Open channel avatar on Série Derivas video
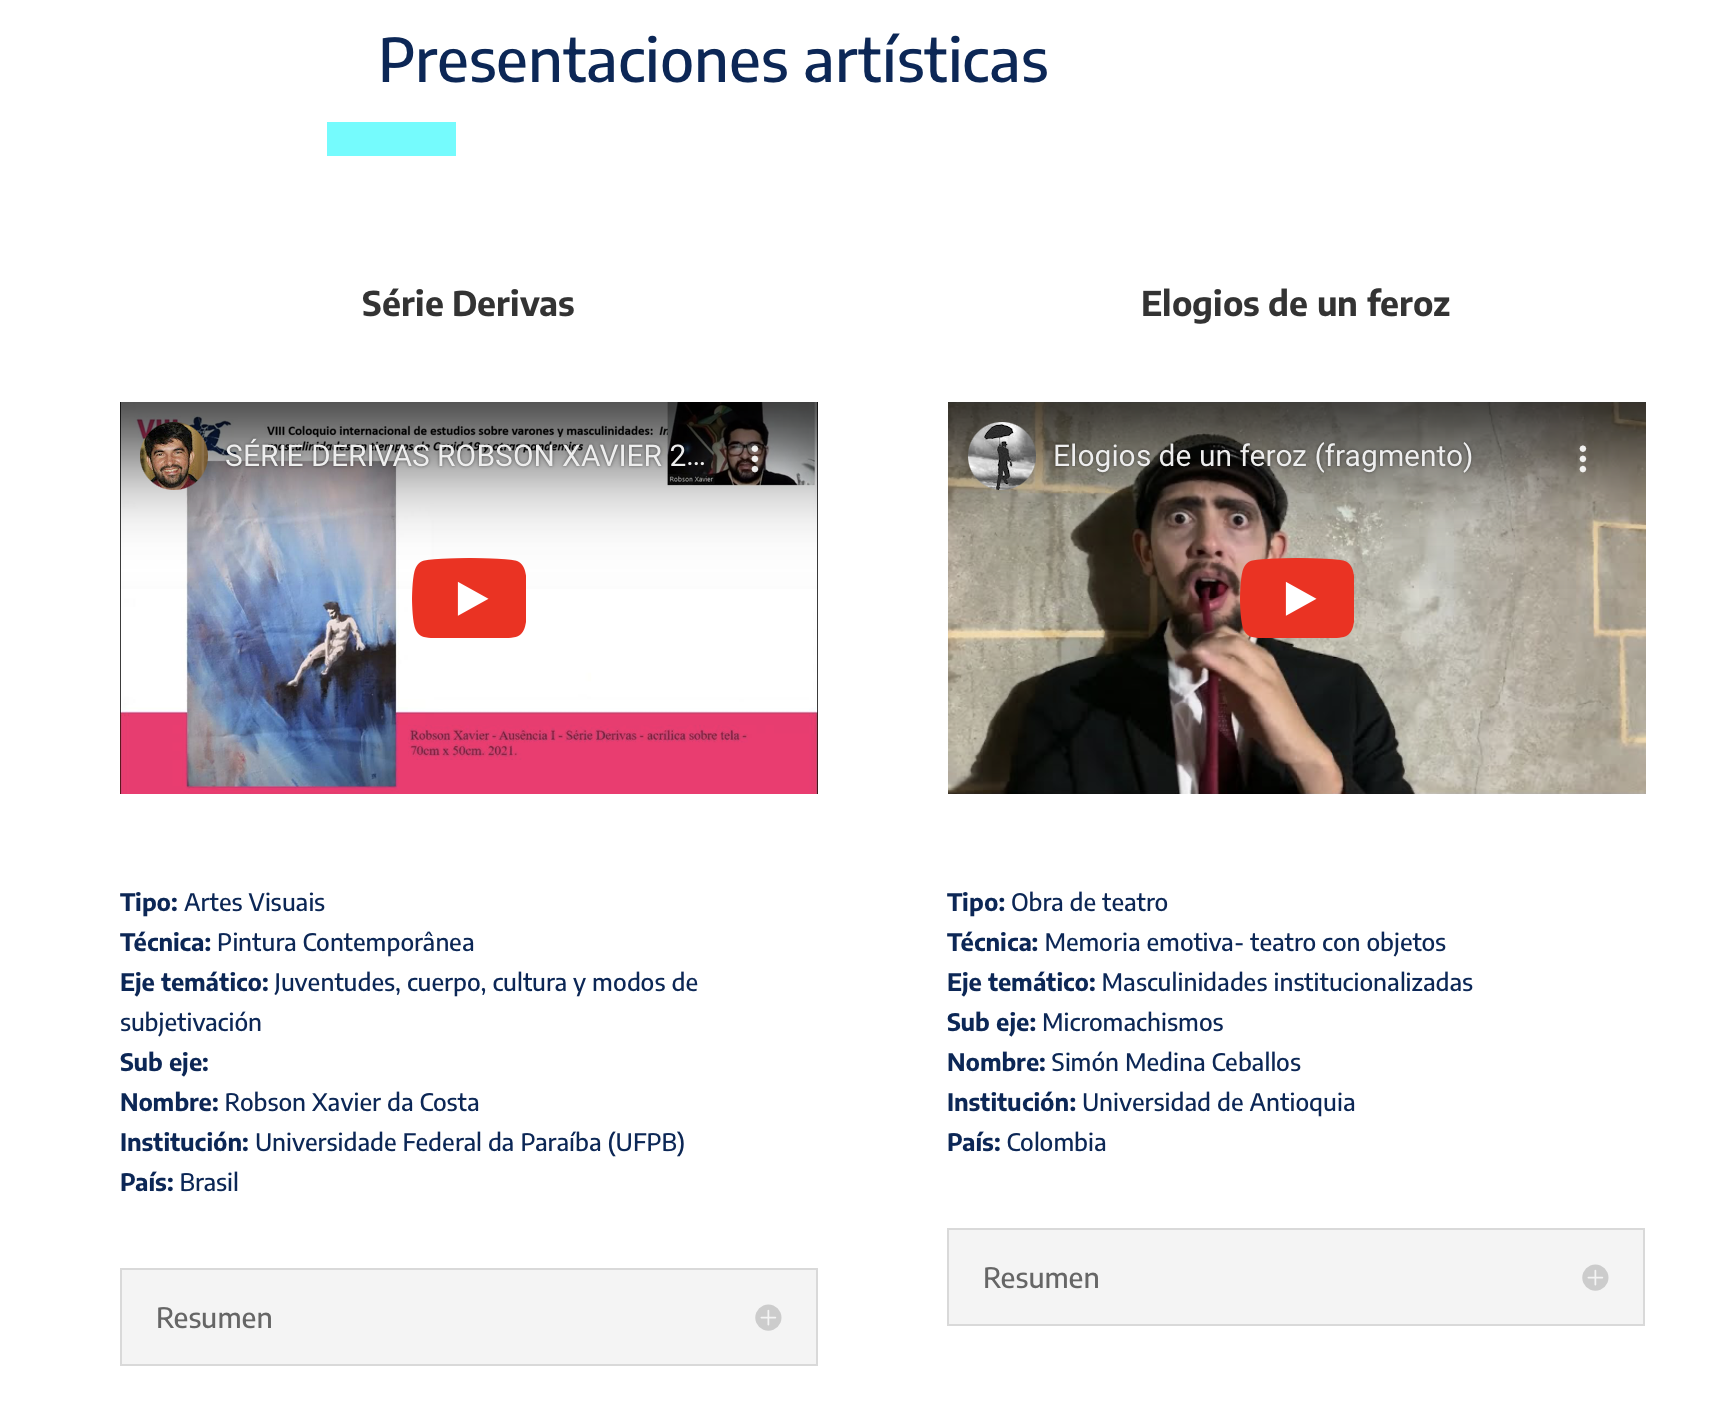 [x=173, y=456]
